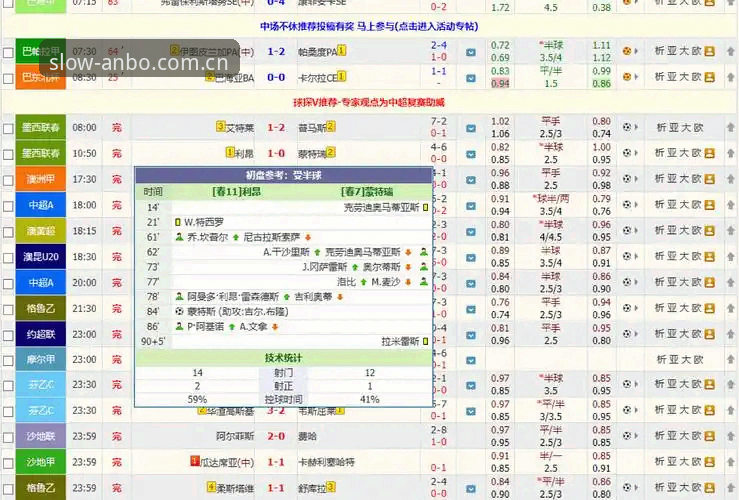Open orange lineup icon in 澳洲甲 17:30 row

(710, 179)
